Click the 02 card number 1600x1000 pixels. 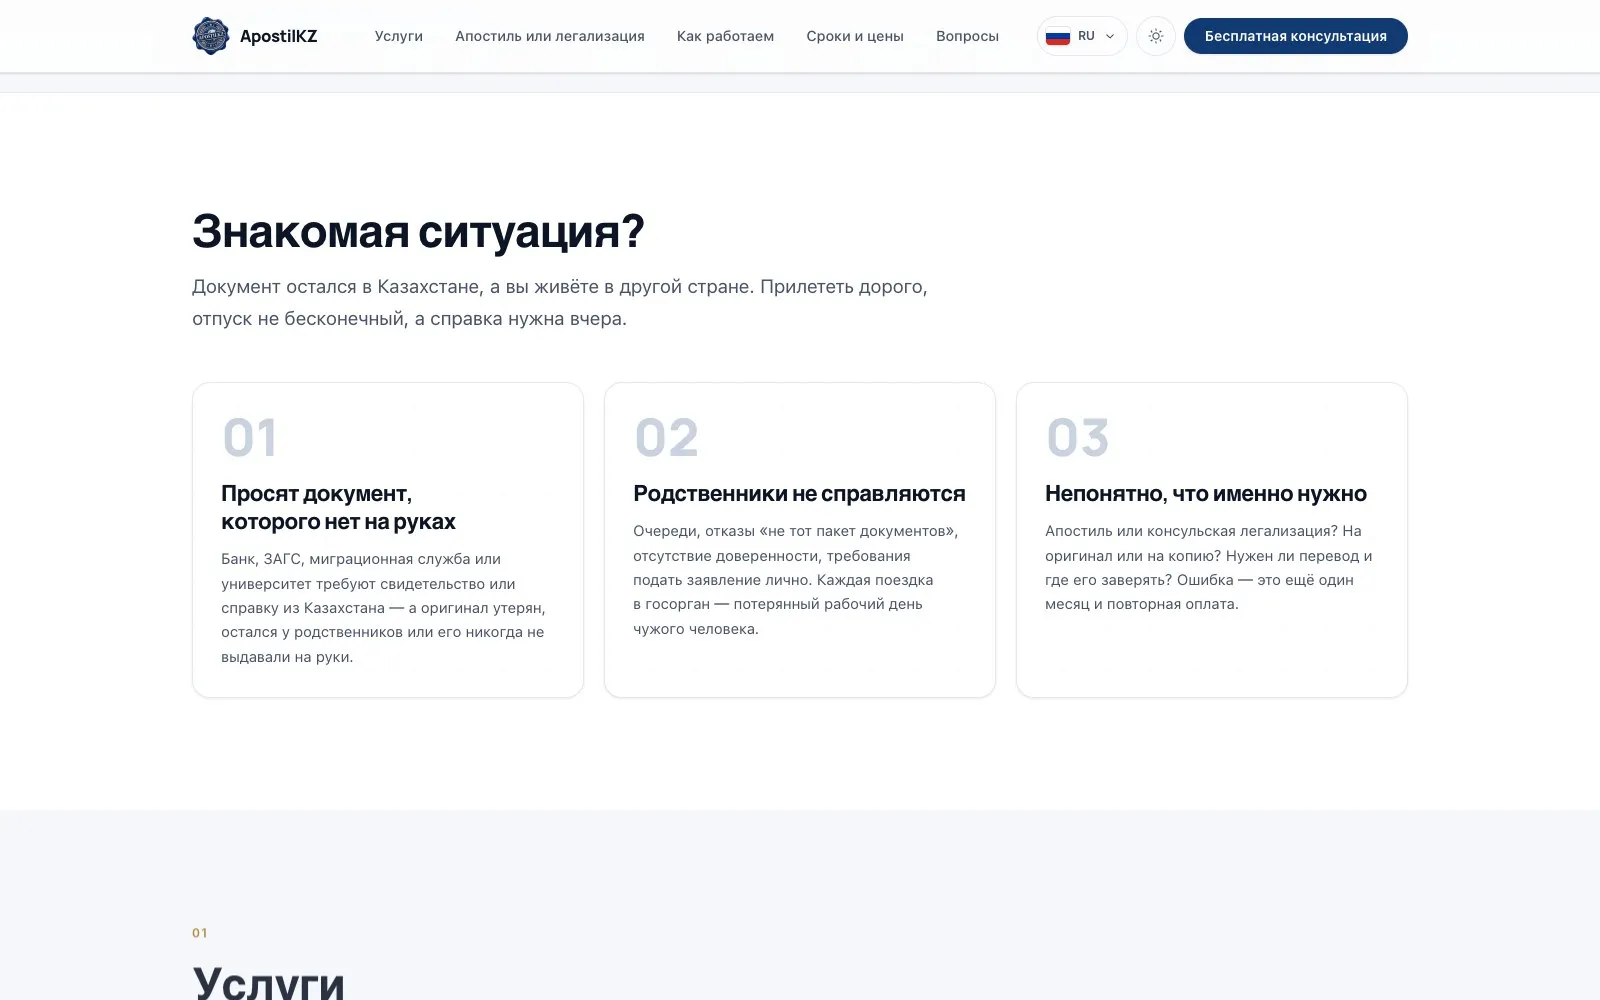tap(667, 438)
